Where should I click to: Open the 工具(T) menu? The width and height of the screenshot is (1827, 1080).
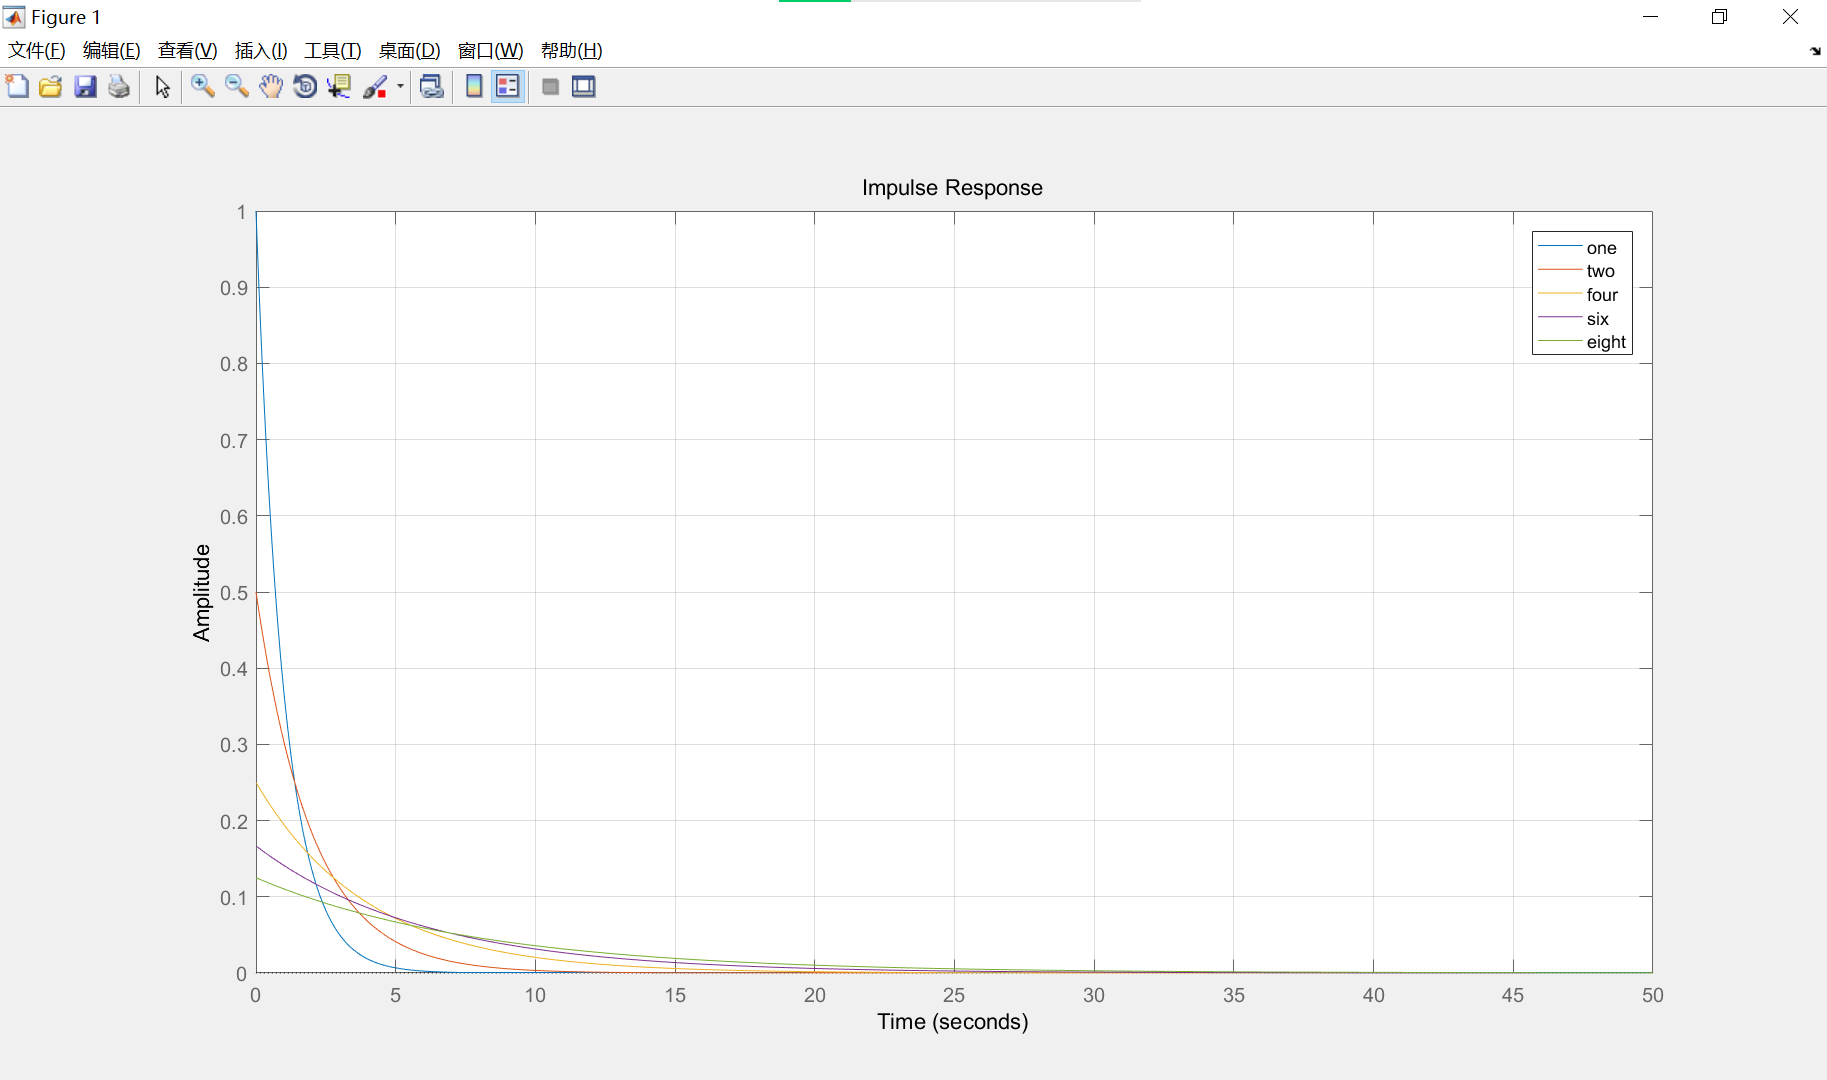pos(332,50)
